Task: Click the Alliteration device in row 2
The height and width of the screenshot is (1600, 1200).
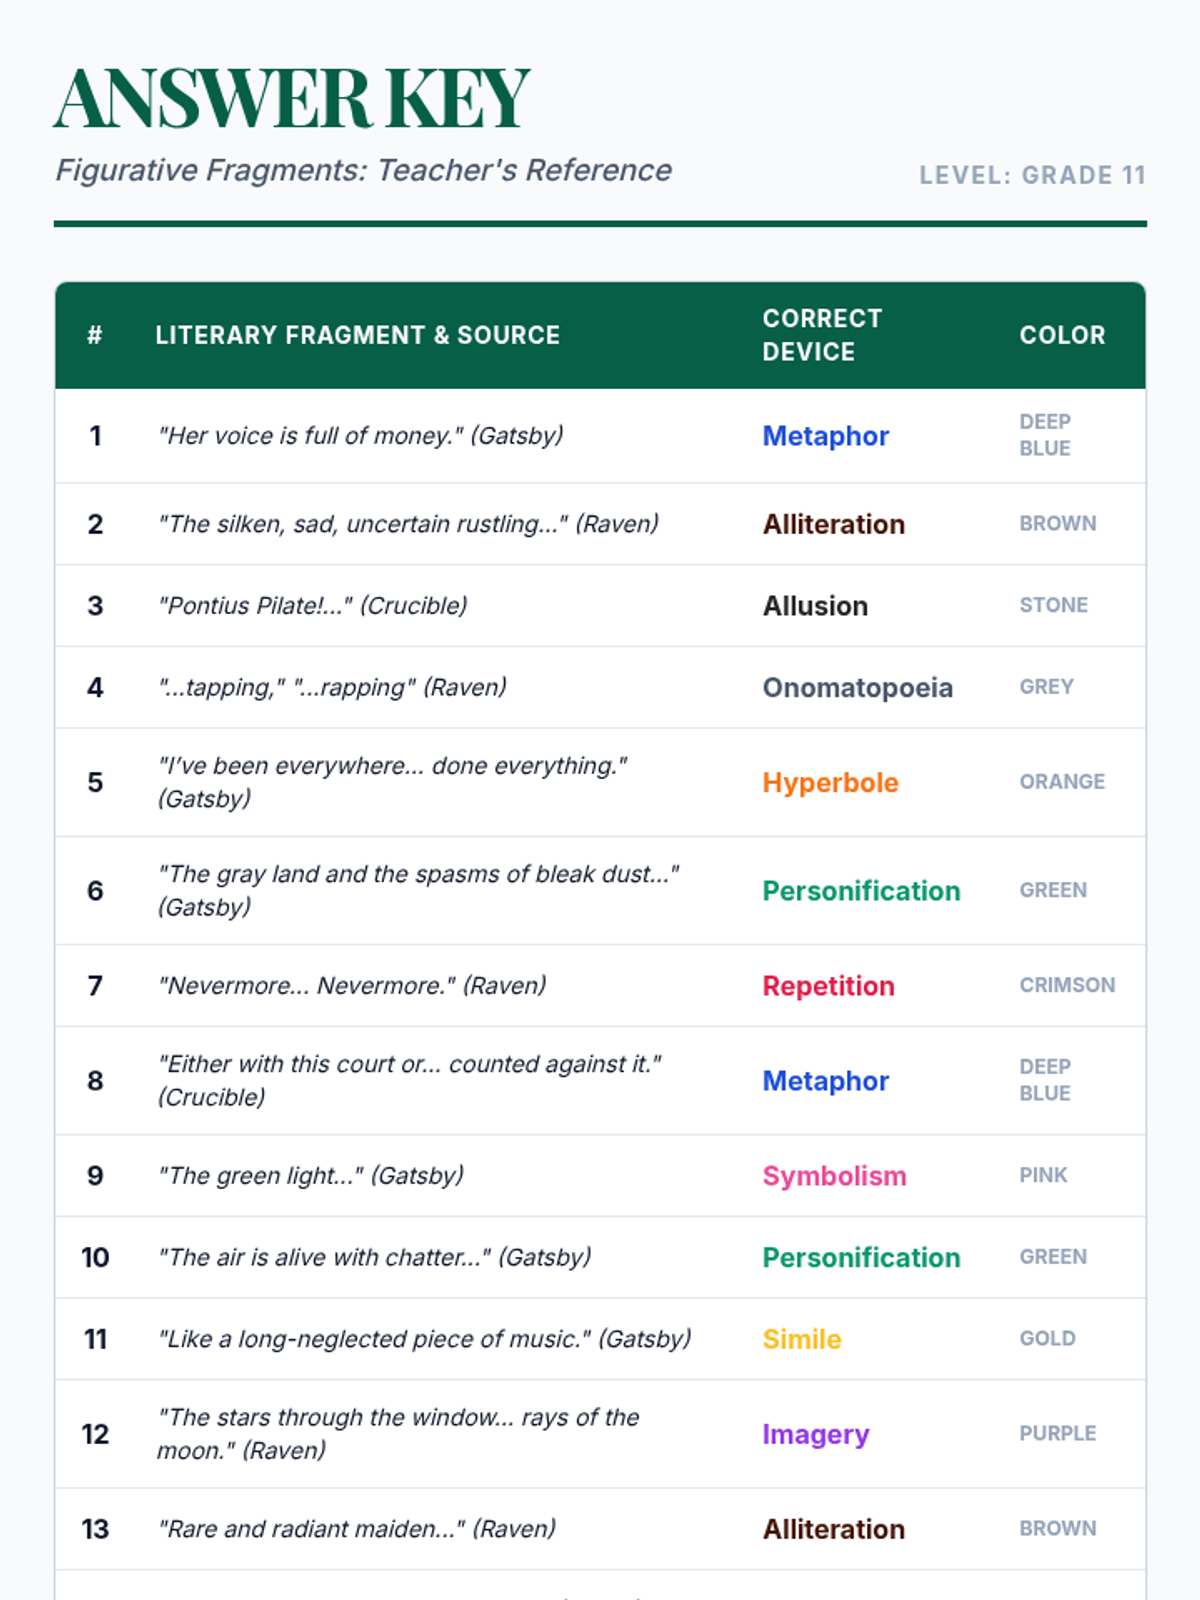Action: point(833,524)
